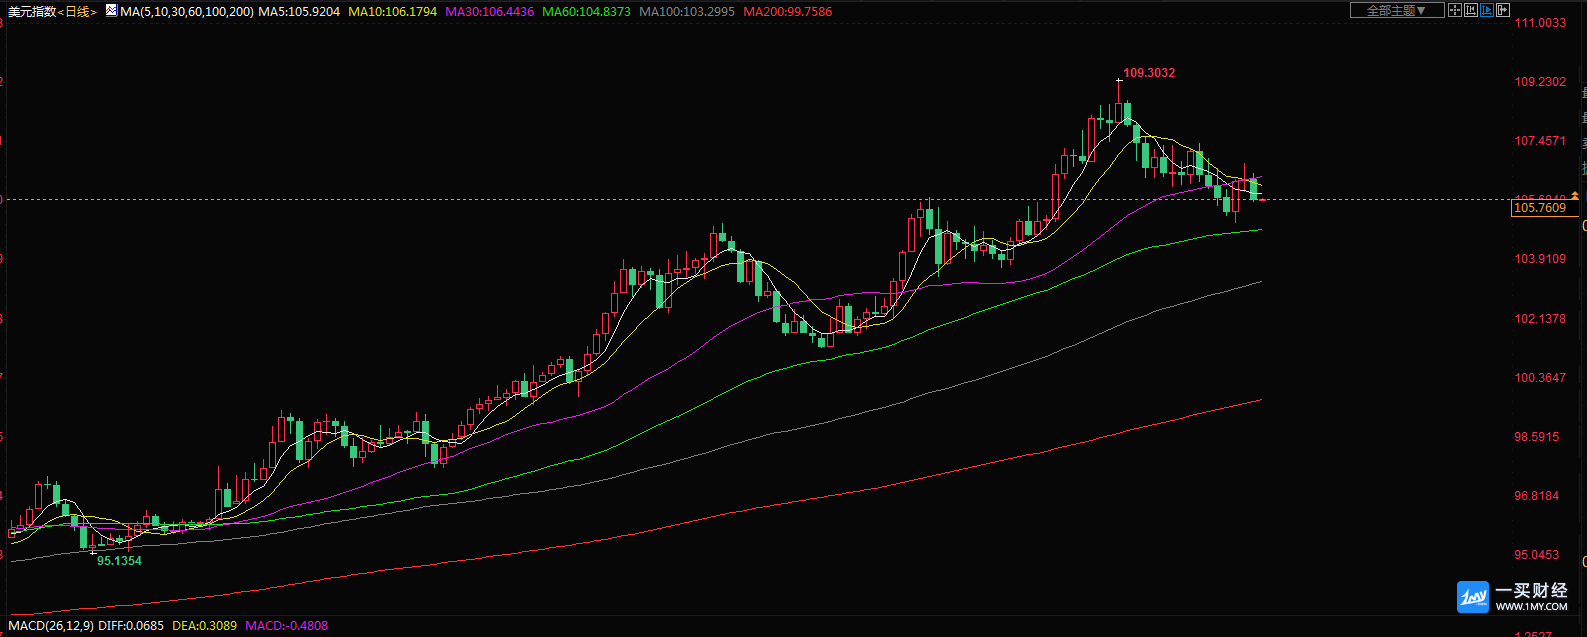1587x637 pixels.
Task: Click the 95.1354 low price marker
Action: coord(119,561)
